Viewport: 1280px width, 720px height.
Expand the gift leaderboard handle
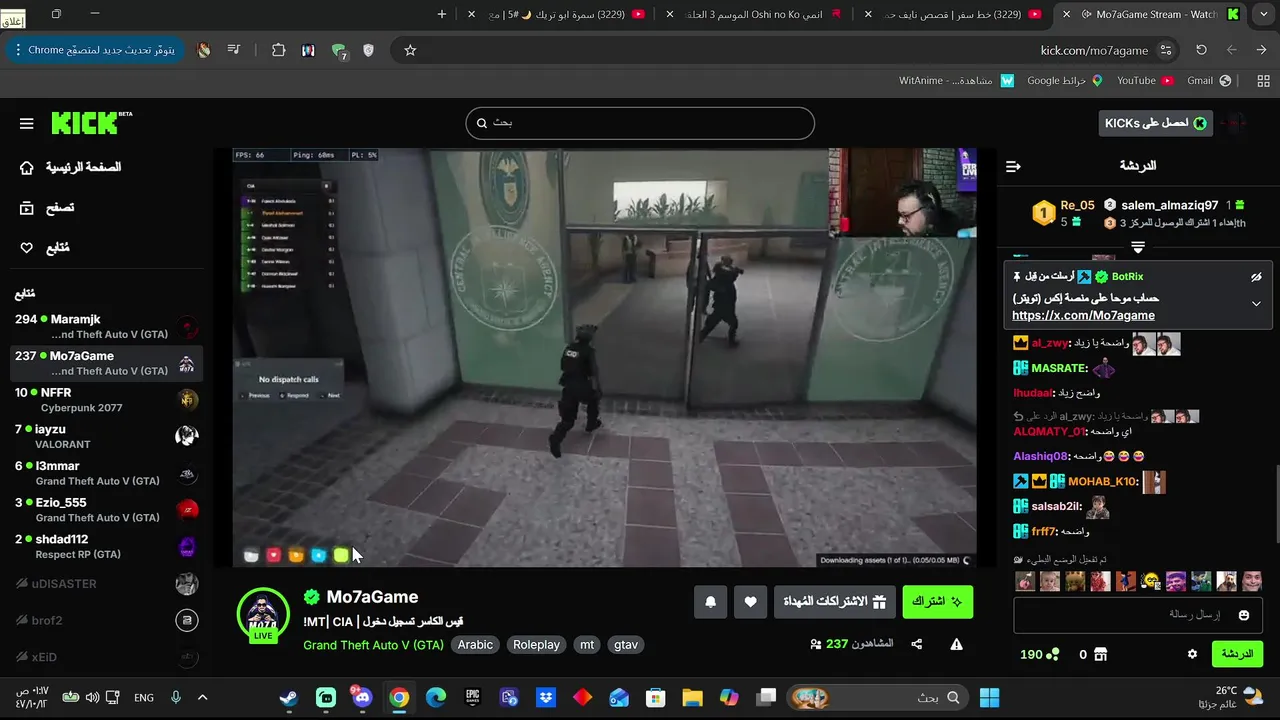(x=1138, y=247)
